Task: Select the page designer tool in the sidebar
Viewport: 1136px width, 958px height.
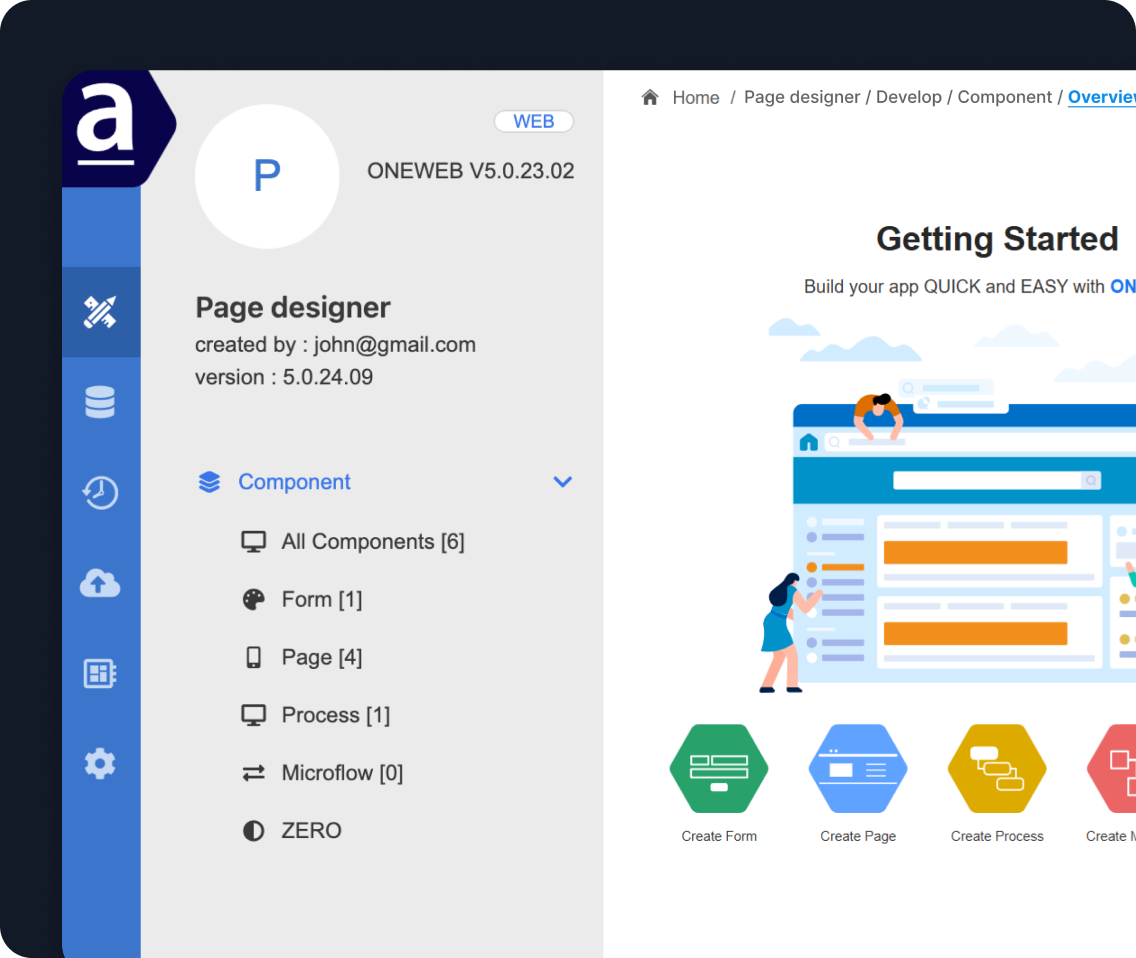Action: click(x=100, y=312)
